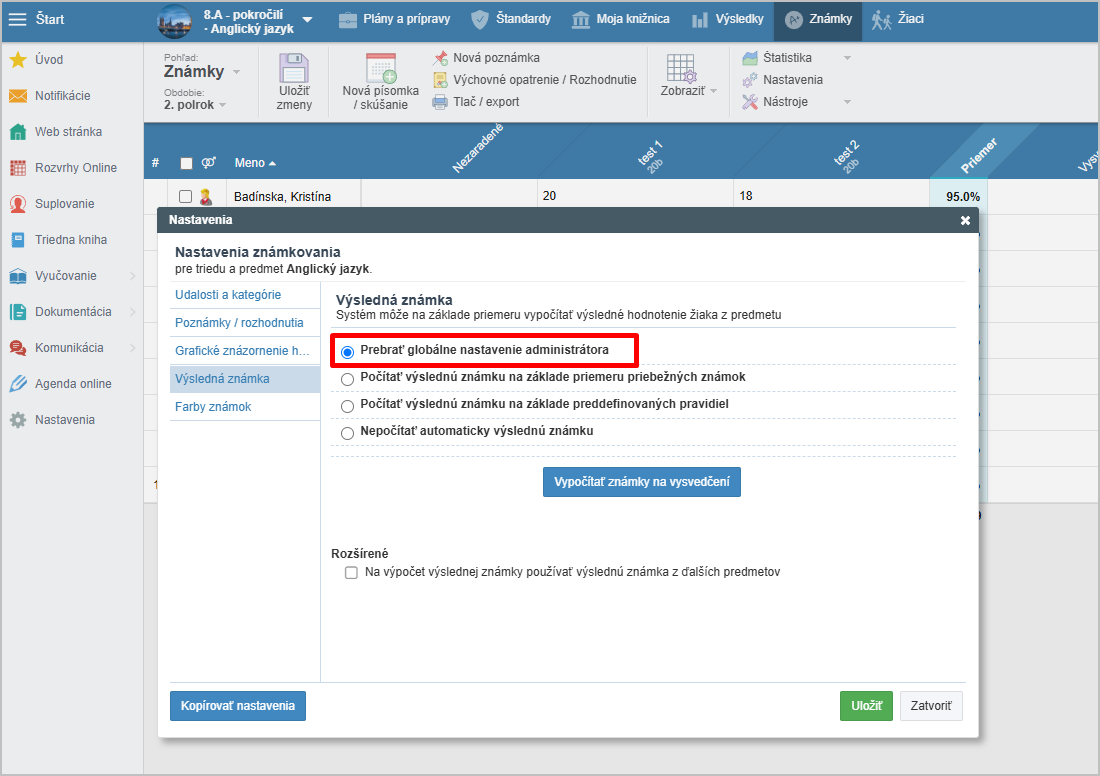Image resolution: width=1100 pixels, height=776 pixels.
Task: Select radio Počítať na základe preddefinovaných pravidiel
Action: [x=348, y=406]
